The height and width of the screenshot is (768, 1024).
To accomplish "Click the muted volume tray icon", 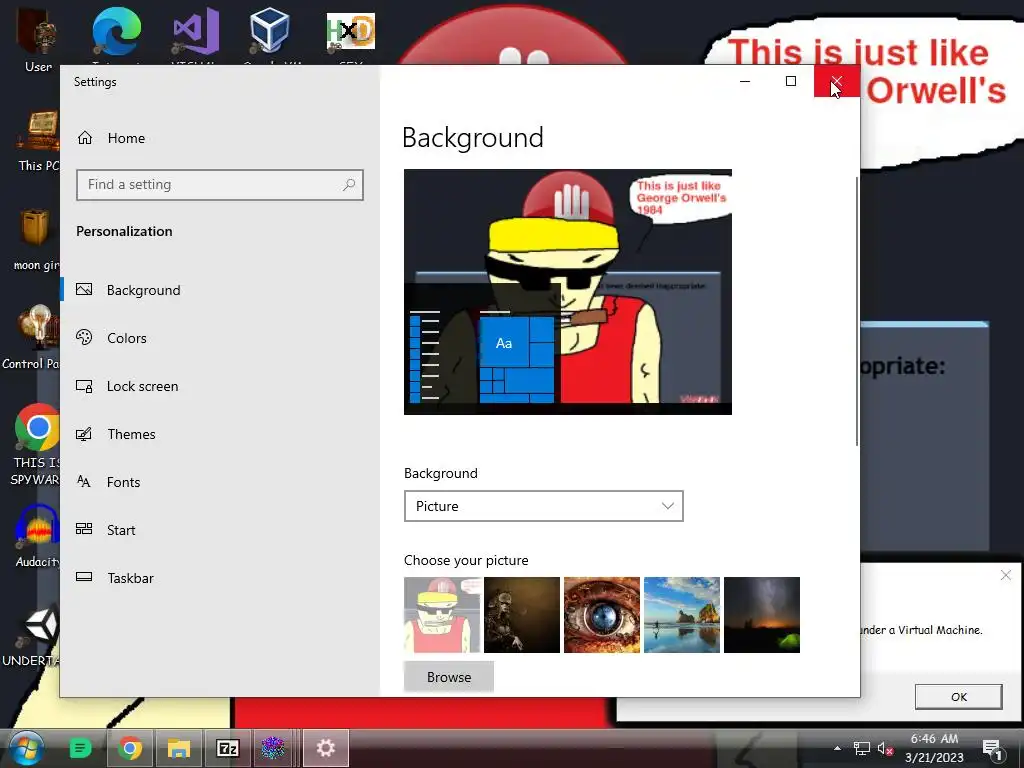I will coord(885,749).
